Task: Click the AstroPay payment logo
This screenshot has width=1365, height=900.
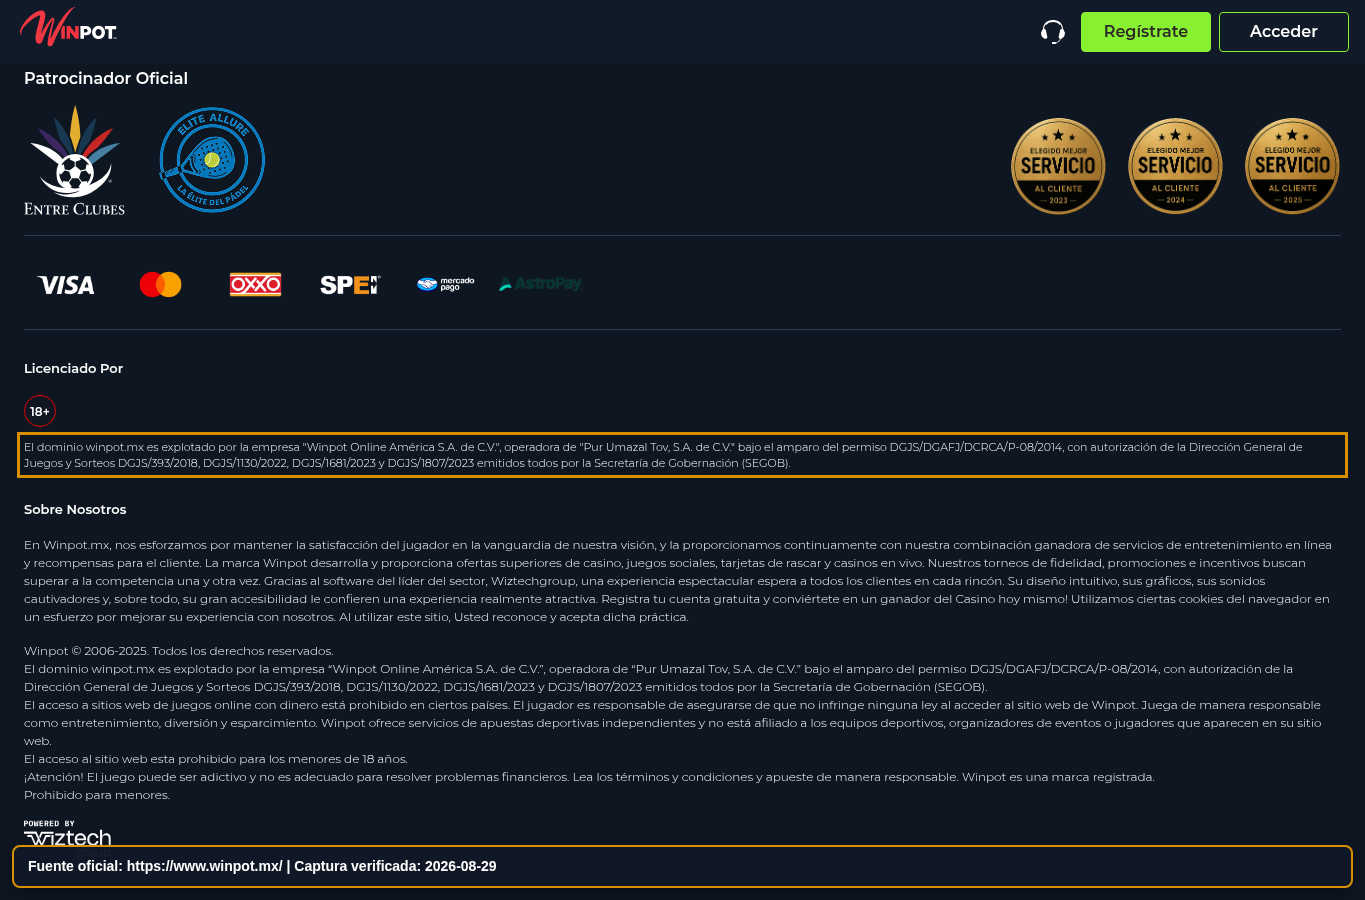Action: pos(540,284)
